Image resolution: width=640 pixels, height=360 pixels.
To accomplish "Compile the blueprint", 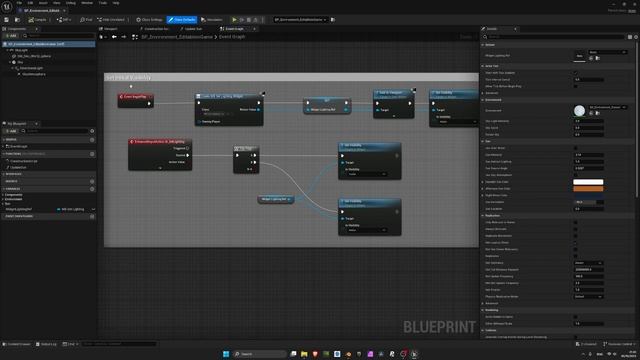I will pos(38,20).
